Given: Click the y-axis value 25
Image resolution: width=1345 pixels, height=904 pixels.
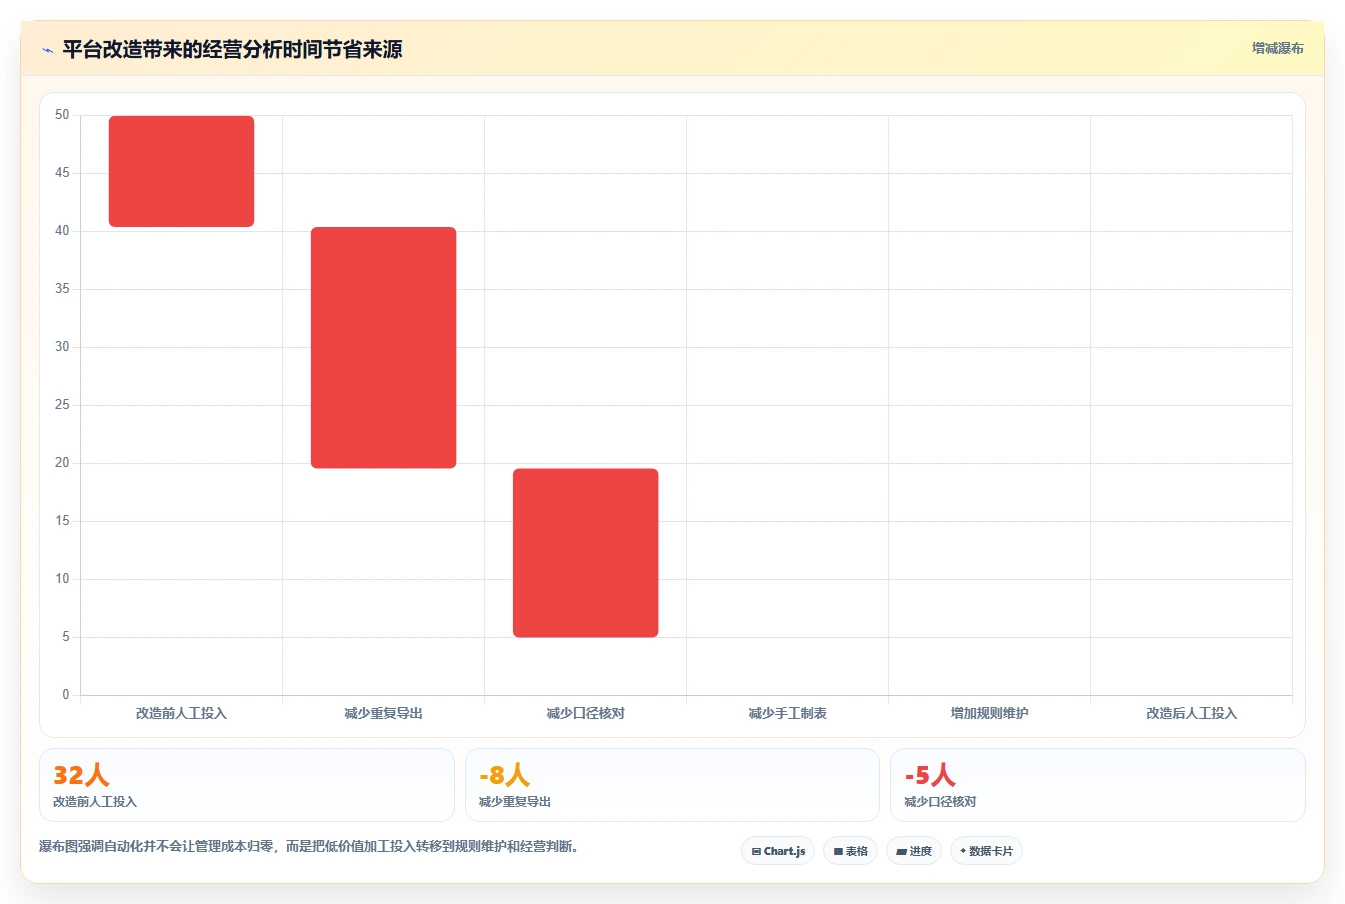Looking at the screenshot, I should coord(62,405).
